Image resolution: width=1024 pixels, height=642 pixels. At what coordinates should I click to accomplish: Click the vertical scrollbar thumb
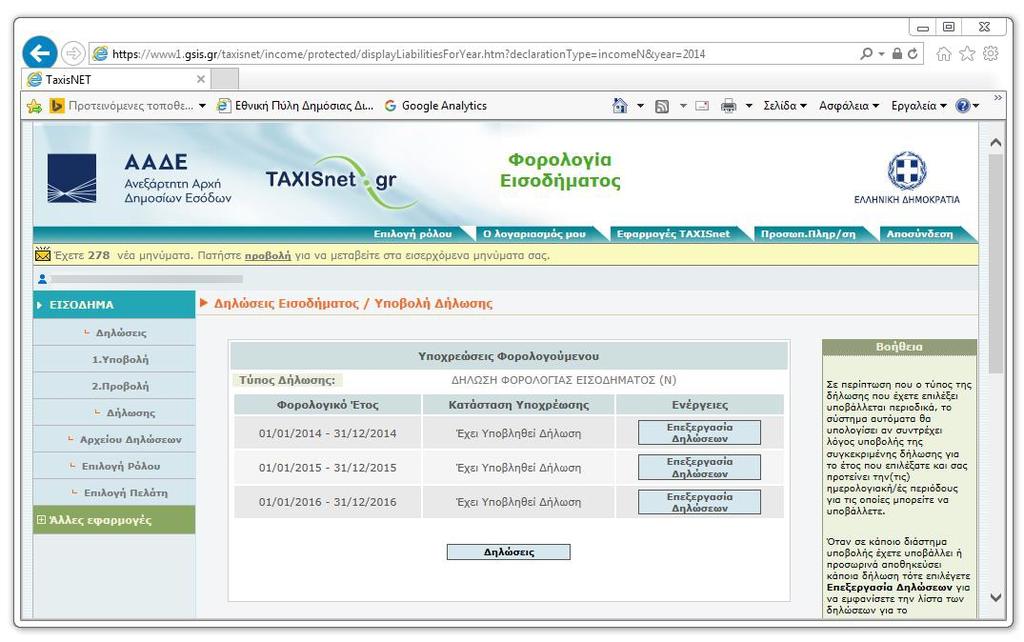996,264
